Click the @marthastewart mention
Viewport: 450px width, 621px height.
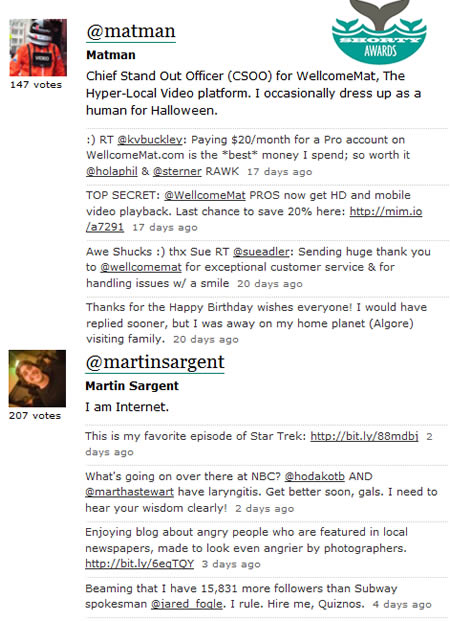(130, 492)
